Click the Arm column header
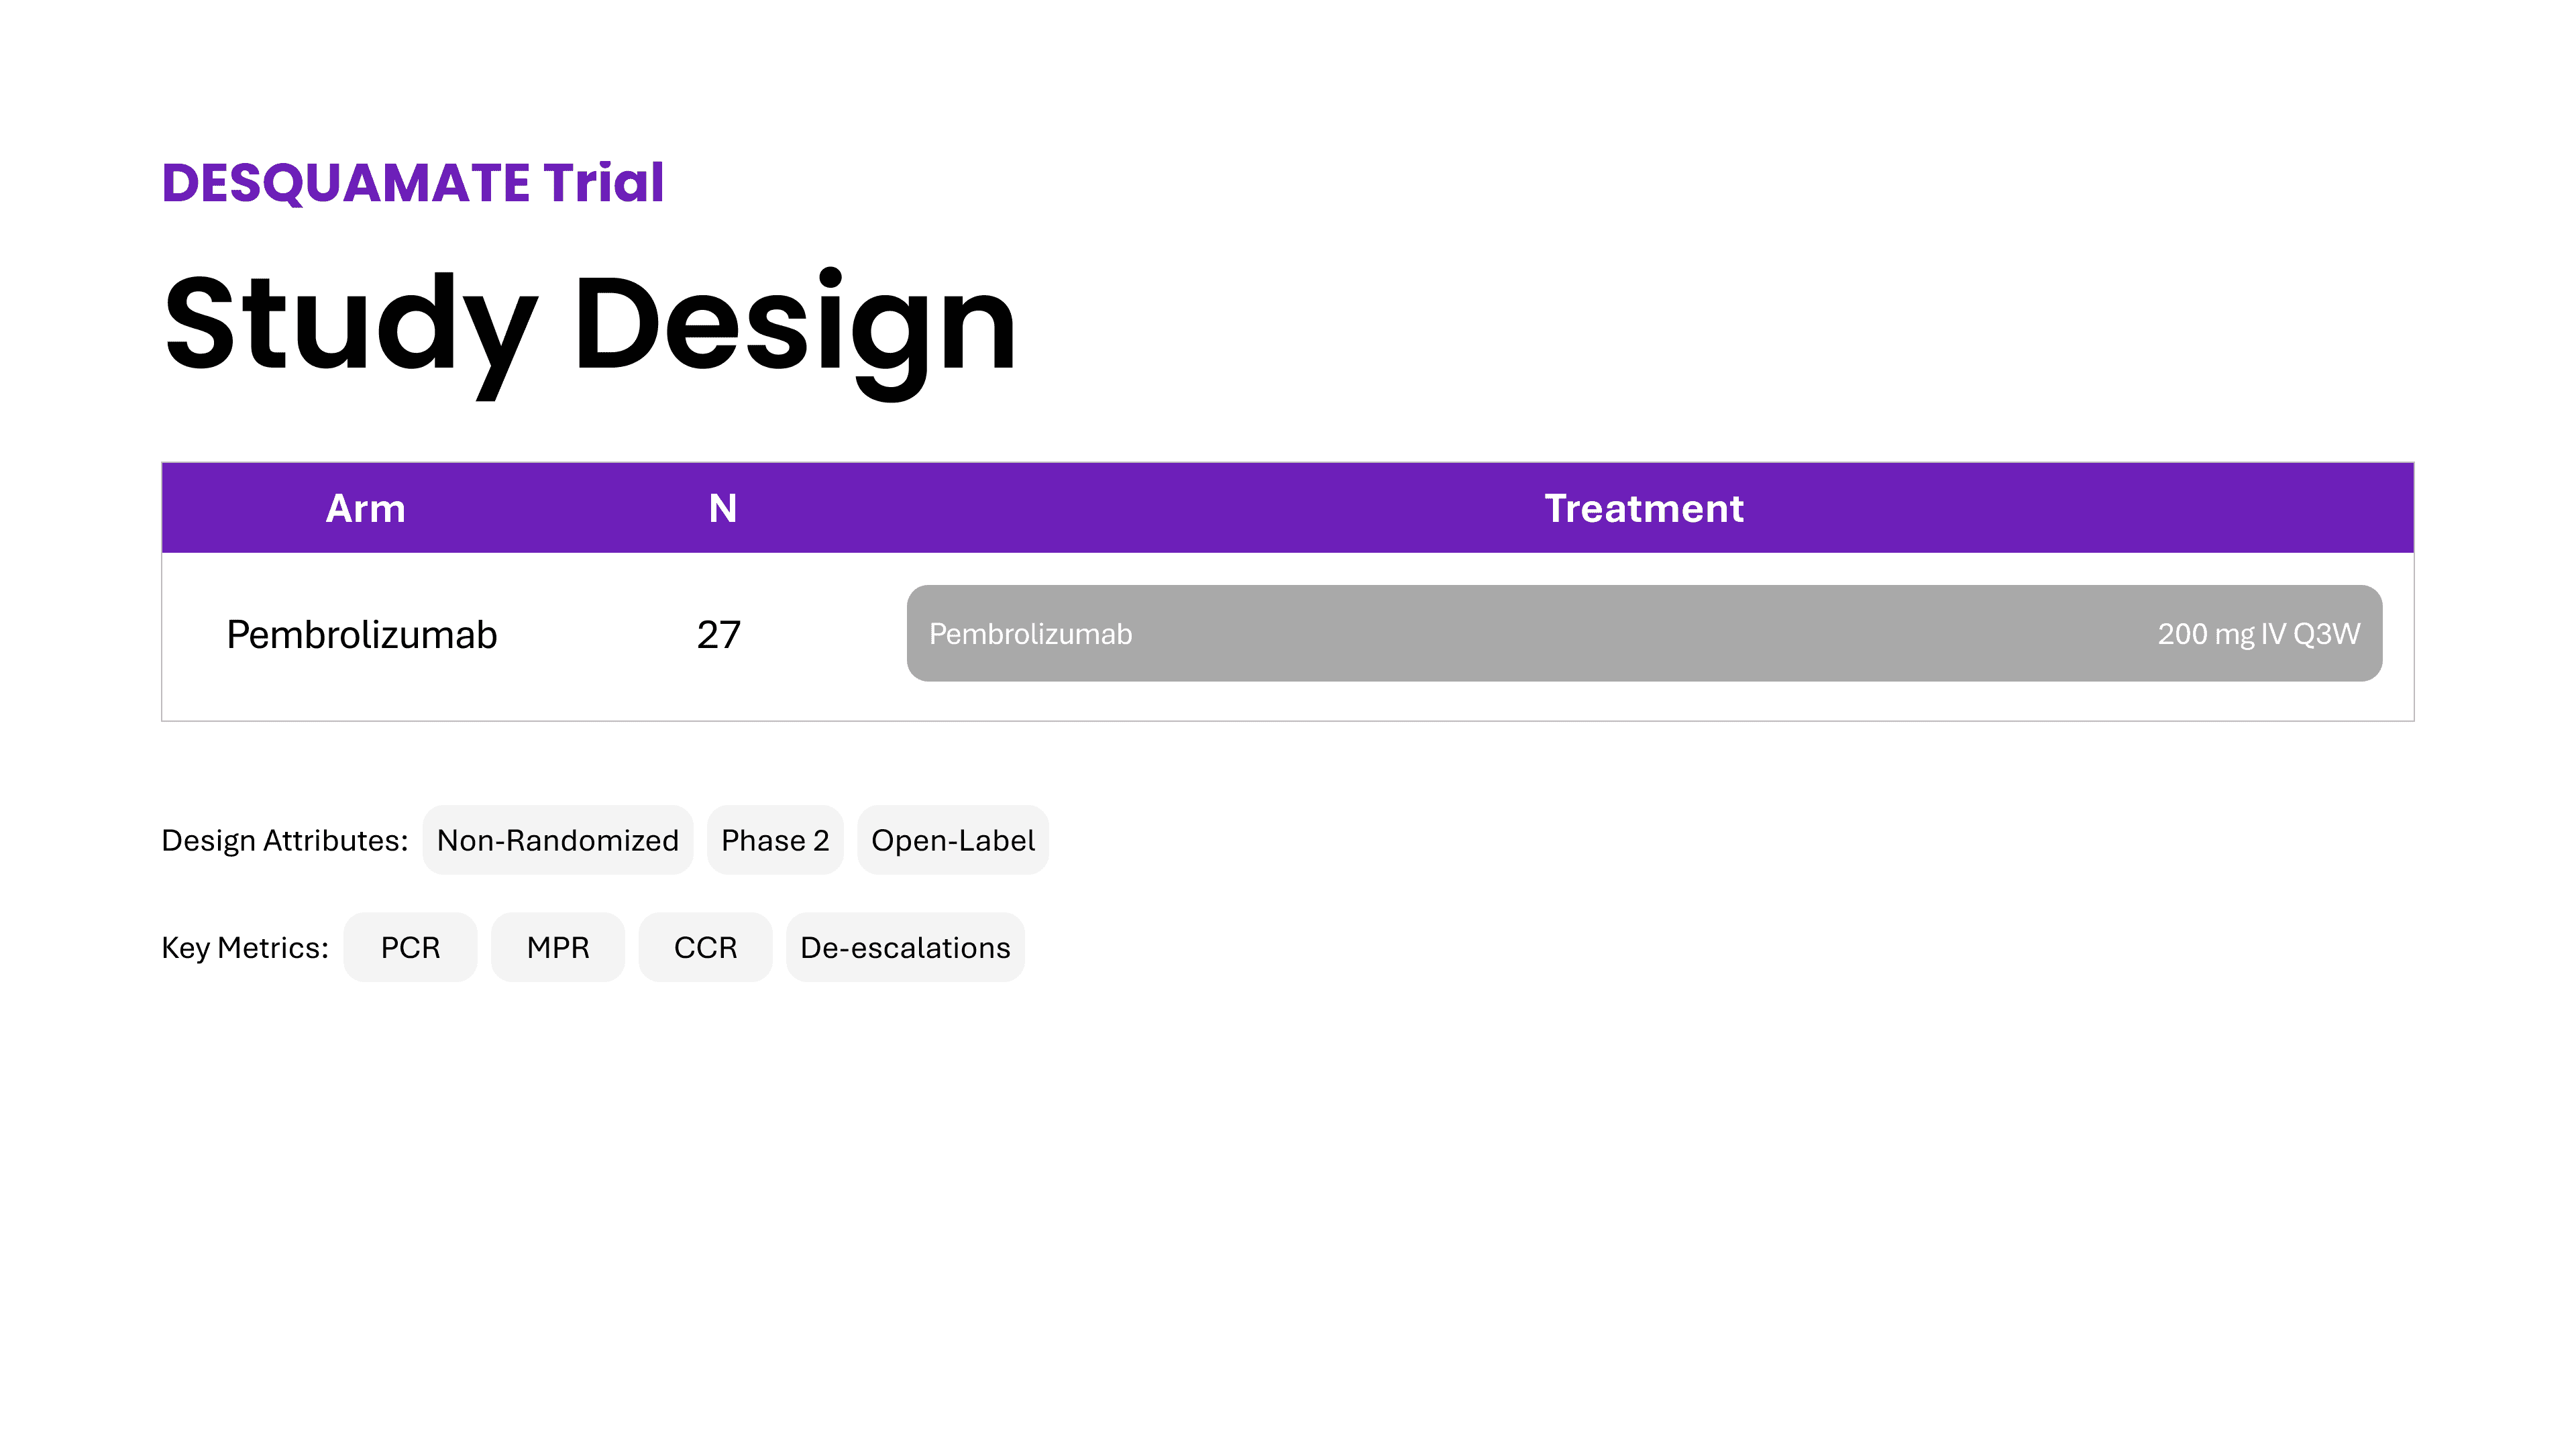 (x=365, y=508)
